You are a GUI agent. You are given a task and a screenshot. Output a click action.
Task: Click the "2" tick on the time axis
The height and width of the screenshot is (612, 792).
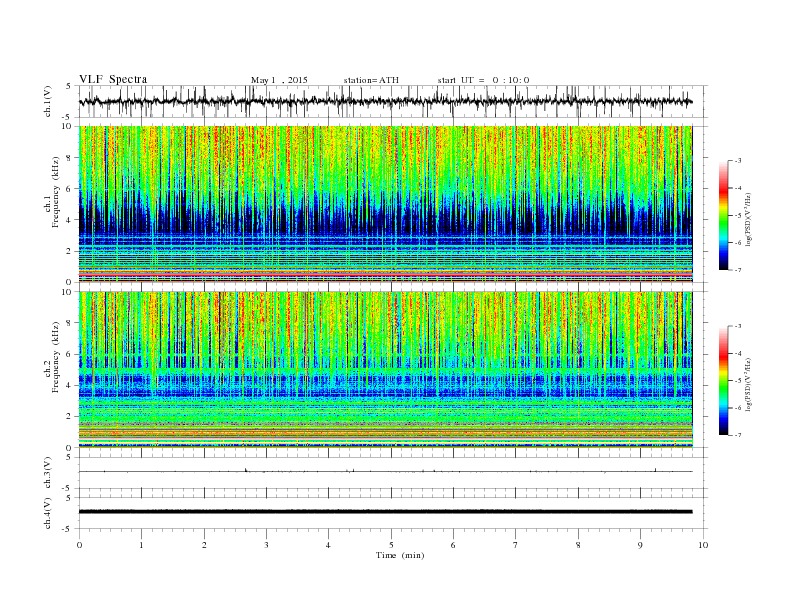204,545
